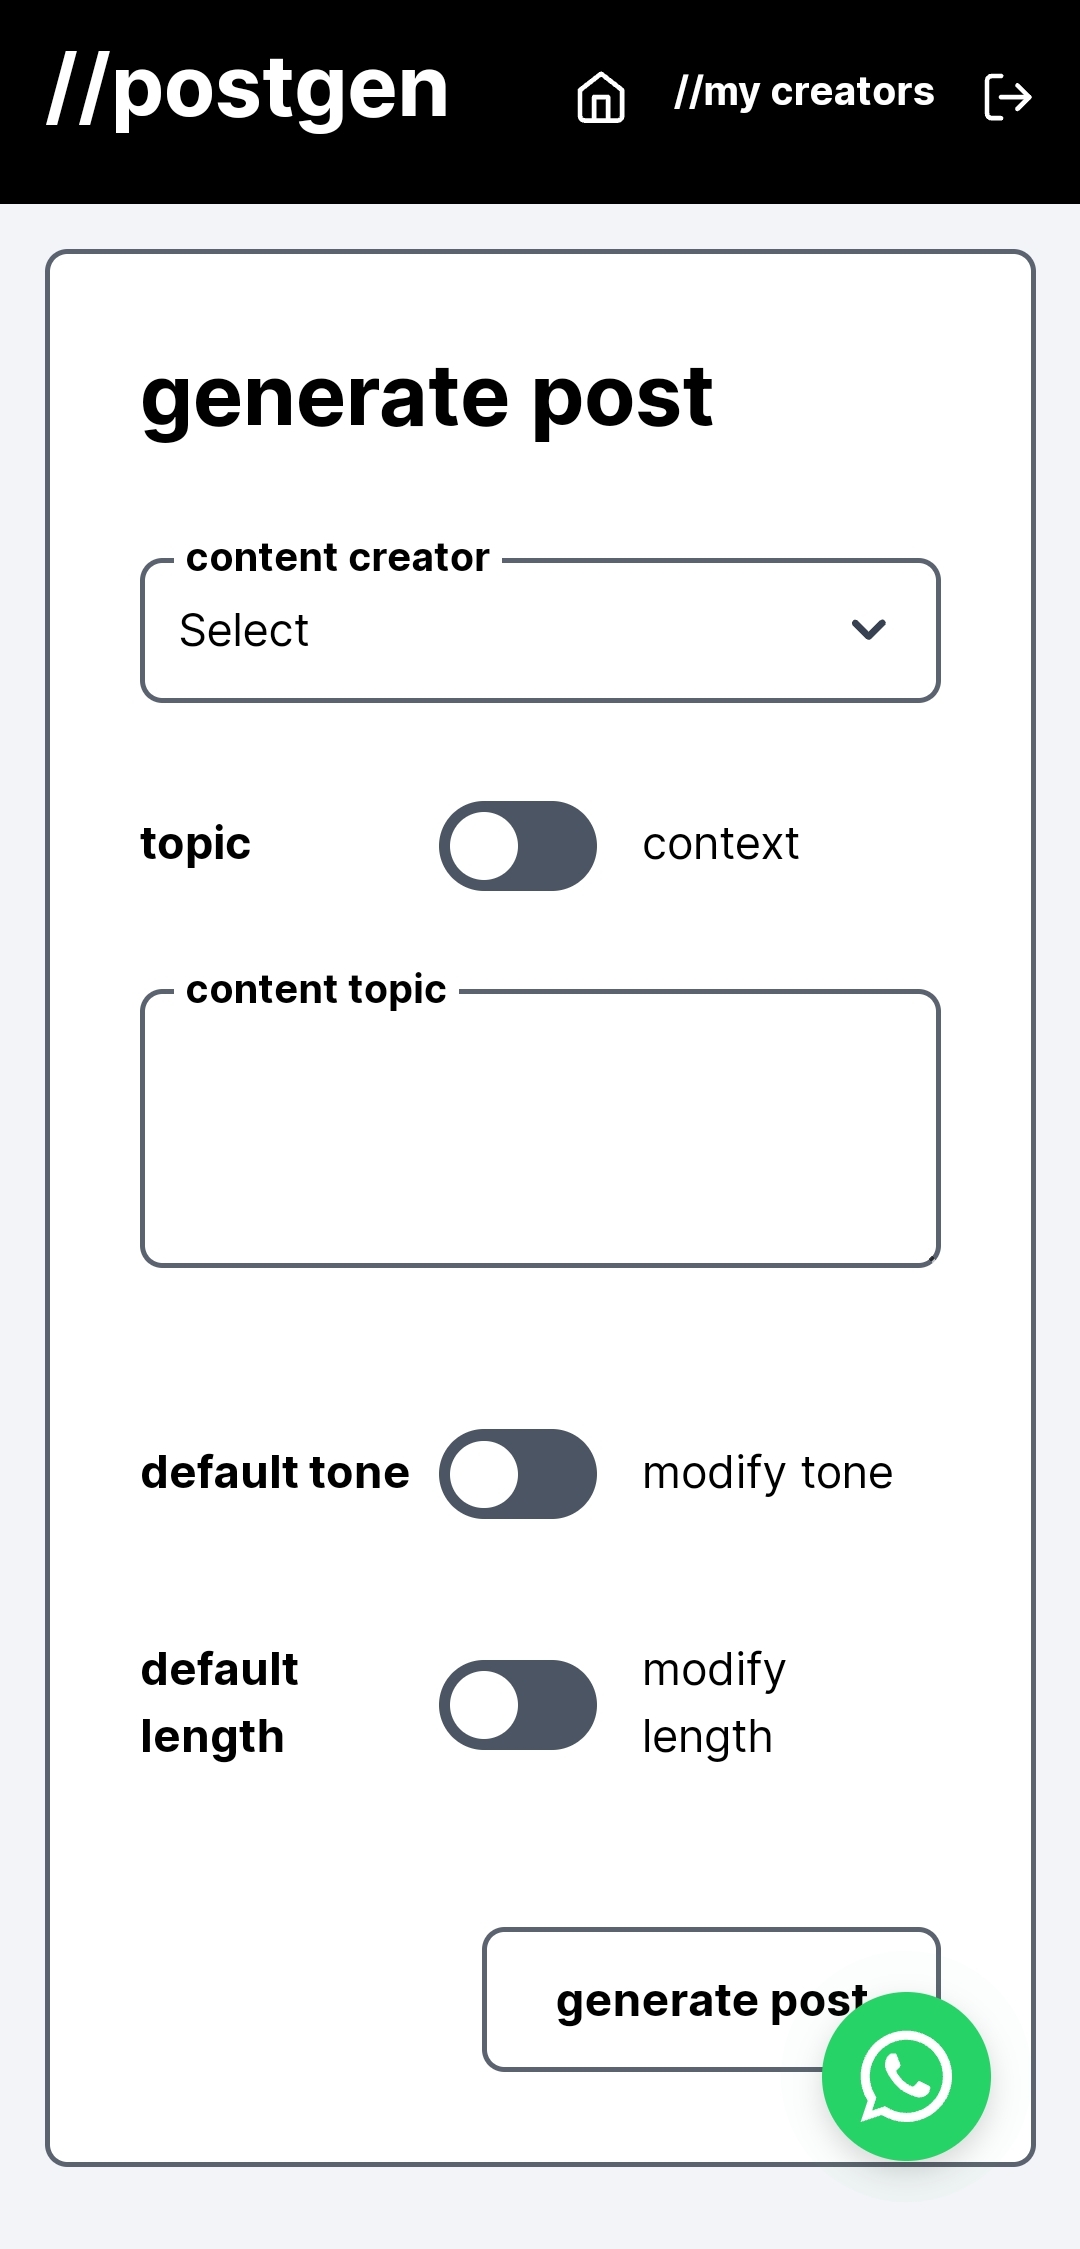
Task: Go to the home page icon
Action: [601, 98]
